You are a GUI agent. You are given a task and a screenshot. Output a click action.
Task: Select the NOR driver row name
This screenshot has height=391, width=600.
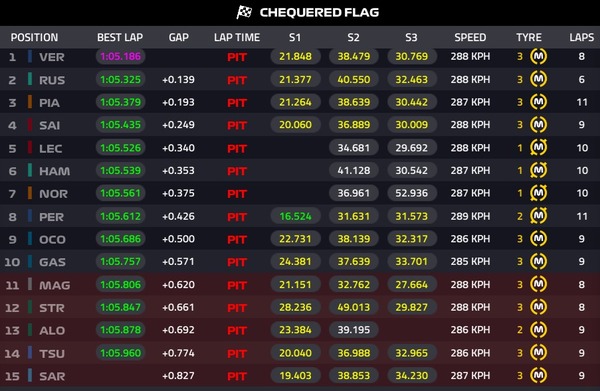coord(53,194)
